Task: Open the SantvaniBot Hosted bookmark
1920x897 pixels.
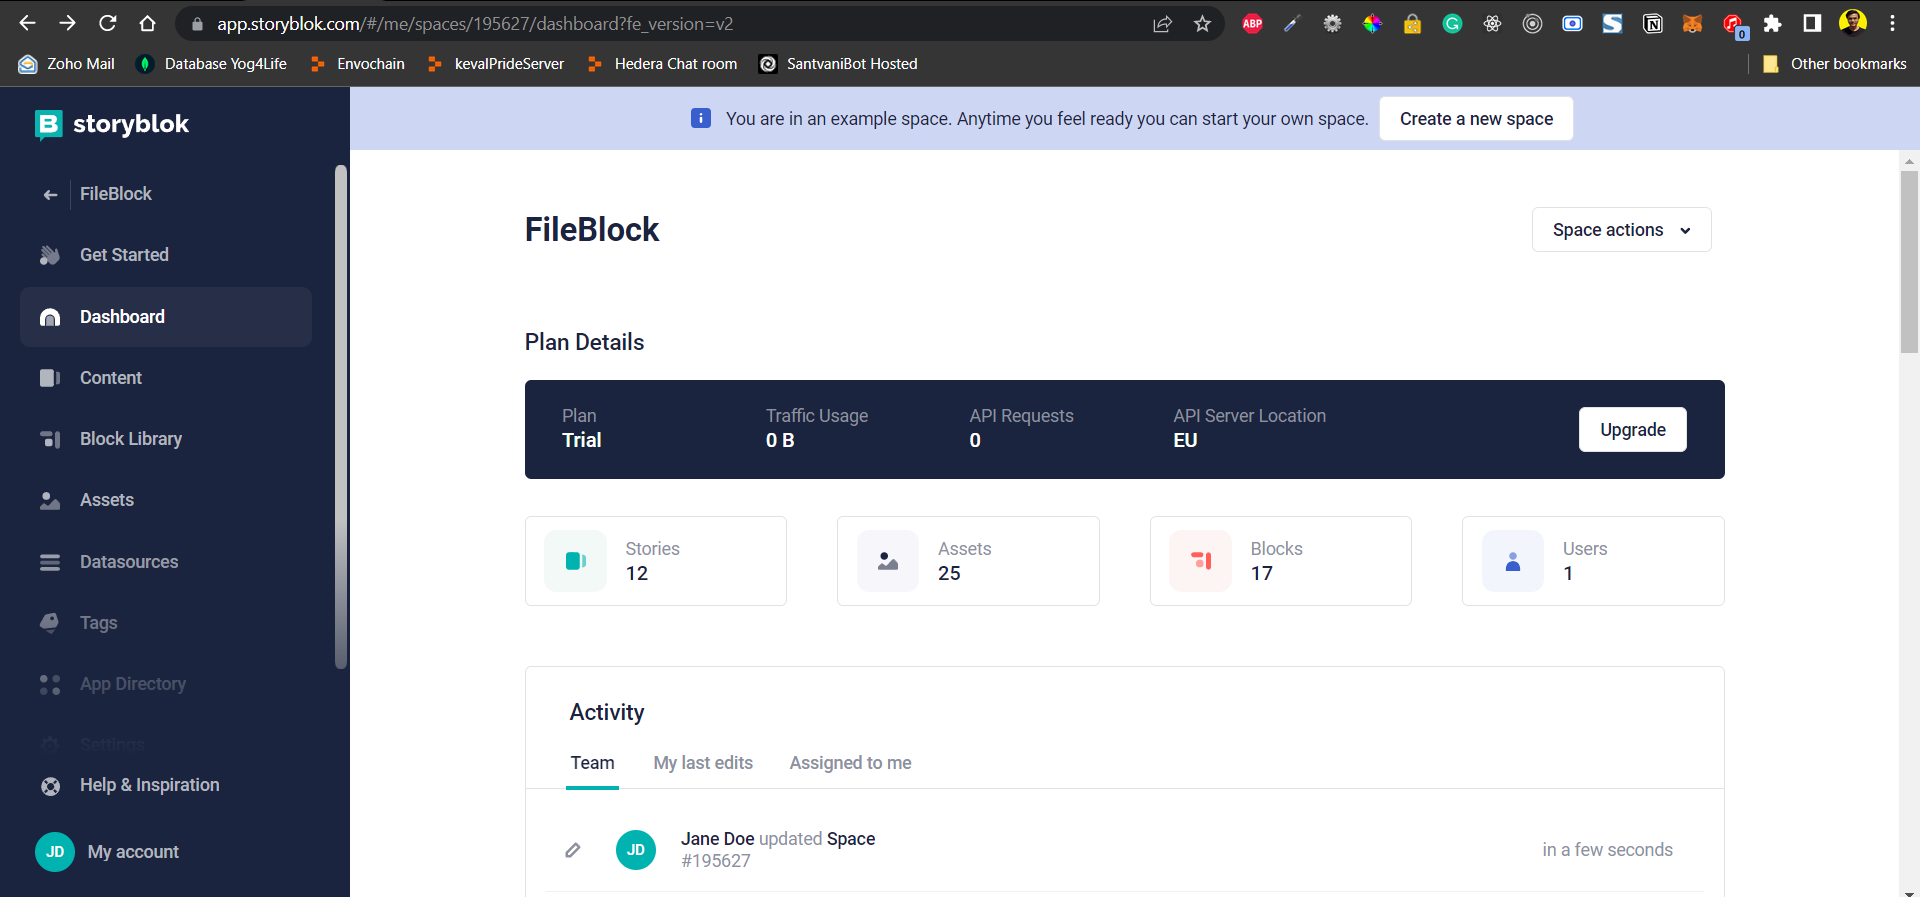Action: [x=838, y=64]
